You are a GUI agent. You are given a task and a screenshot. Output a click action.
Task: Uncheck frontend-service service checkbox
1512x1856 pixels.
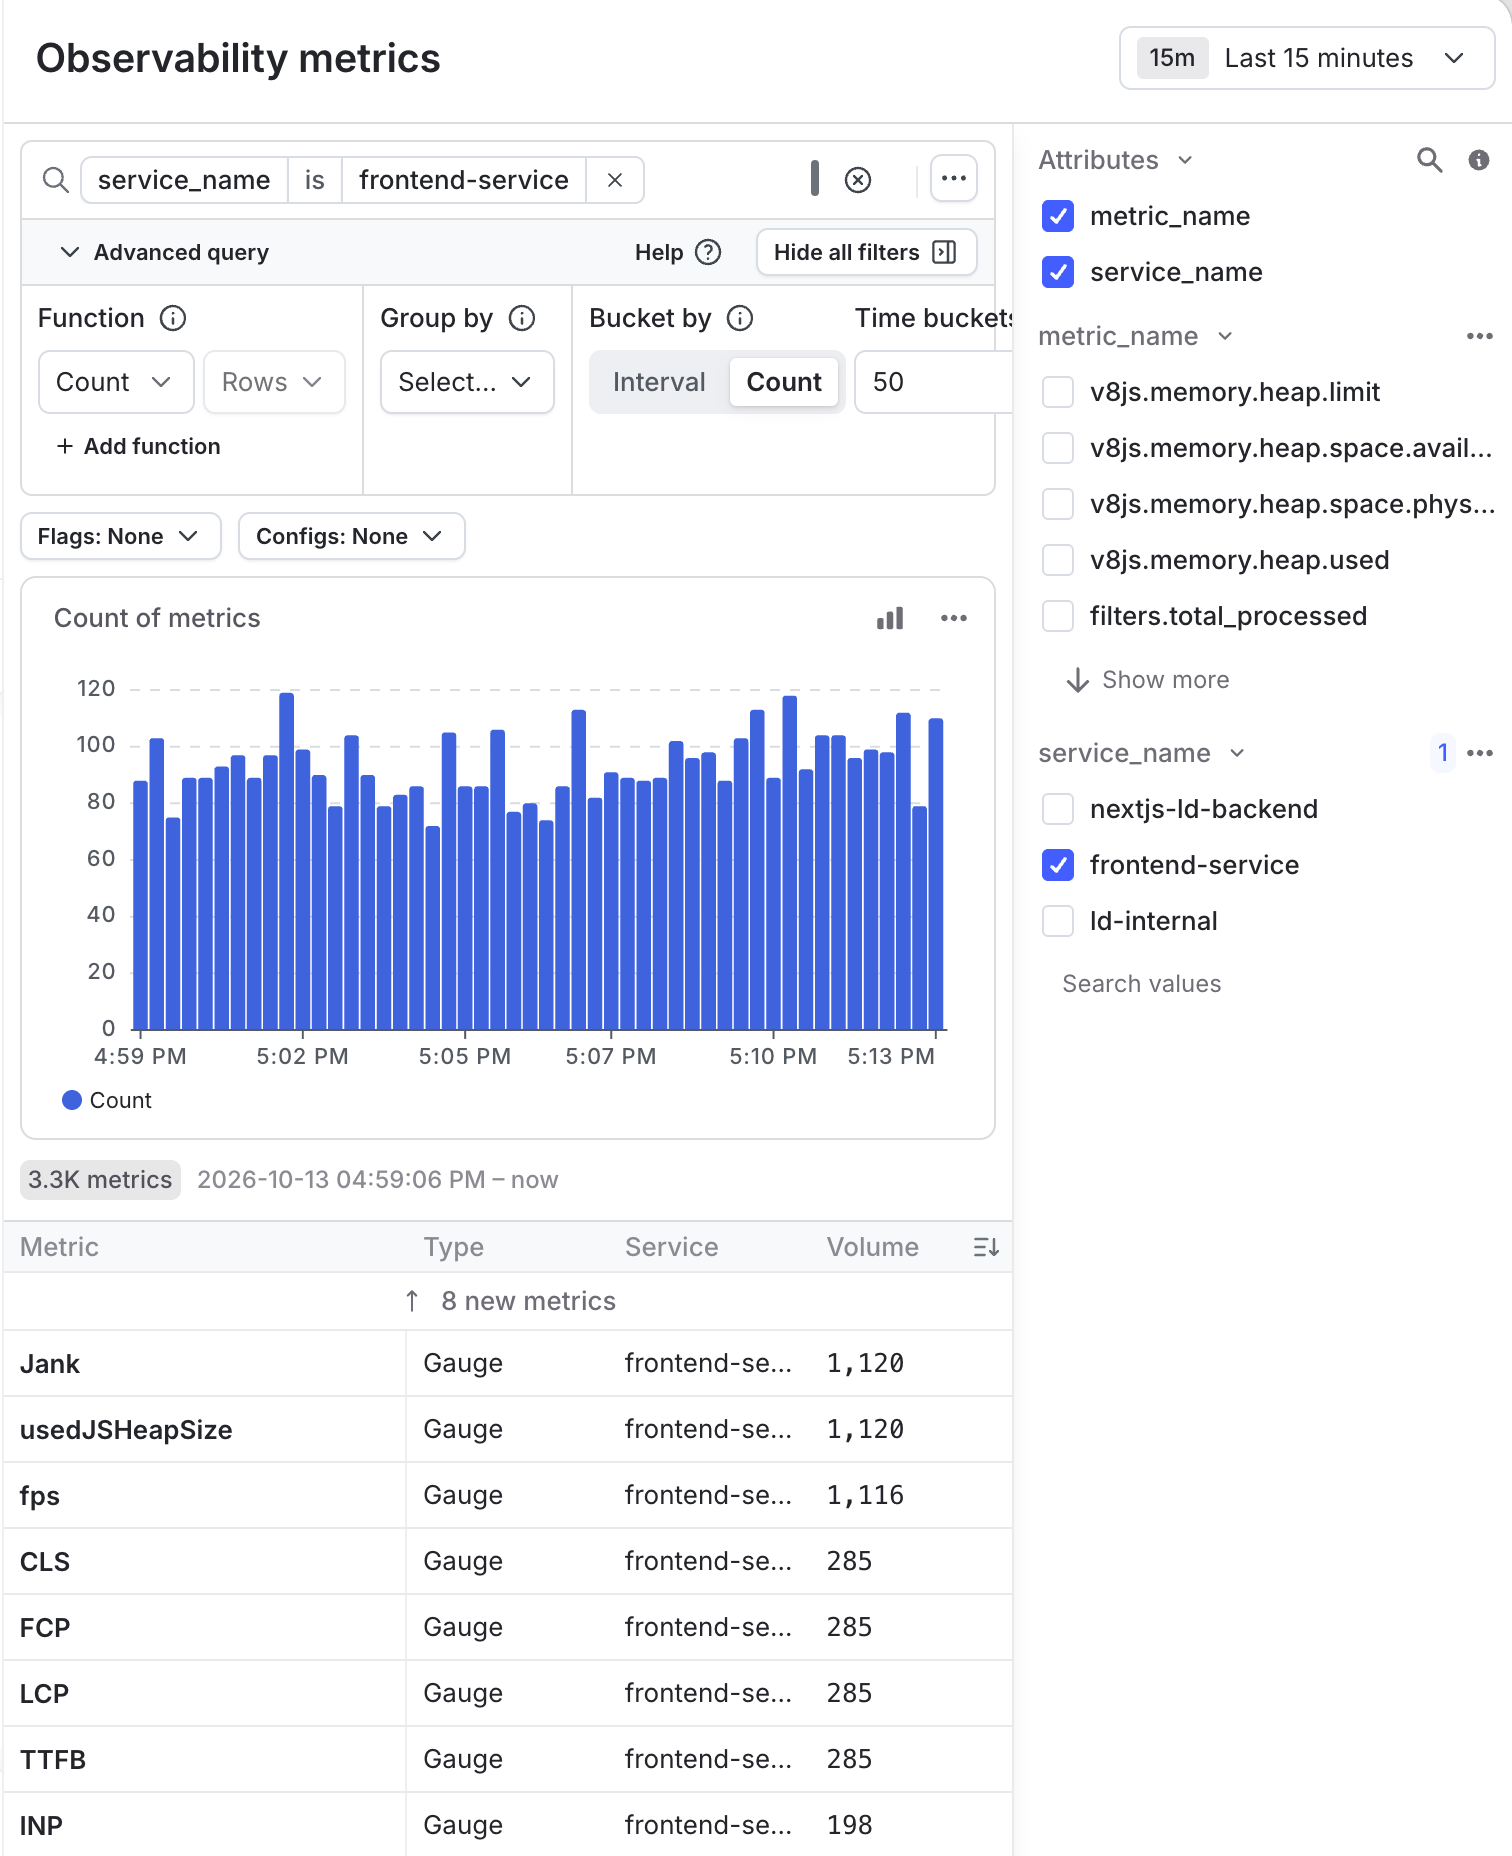click(1058, 865)
